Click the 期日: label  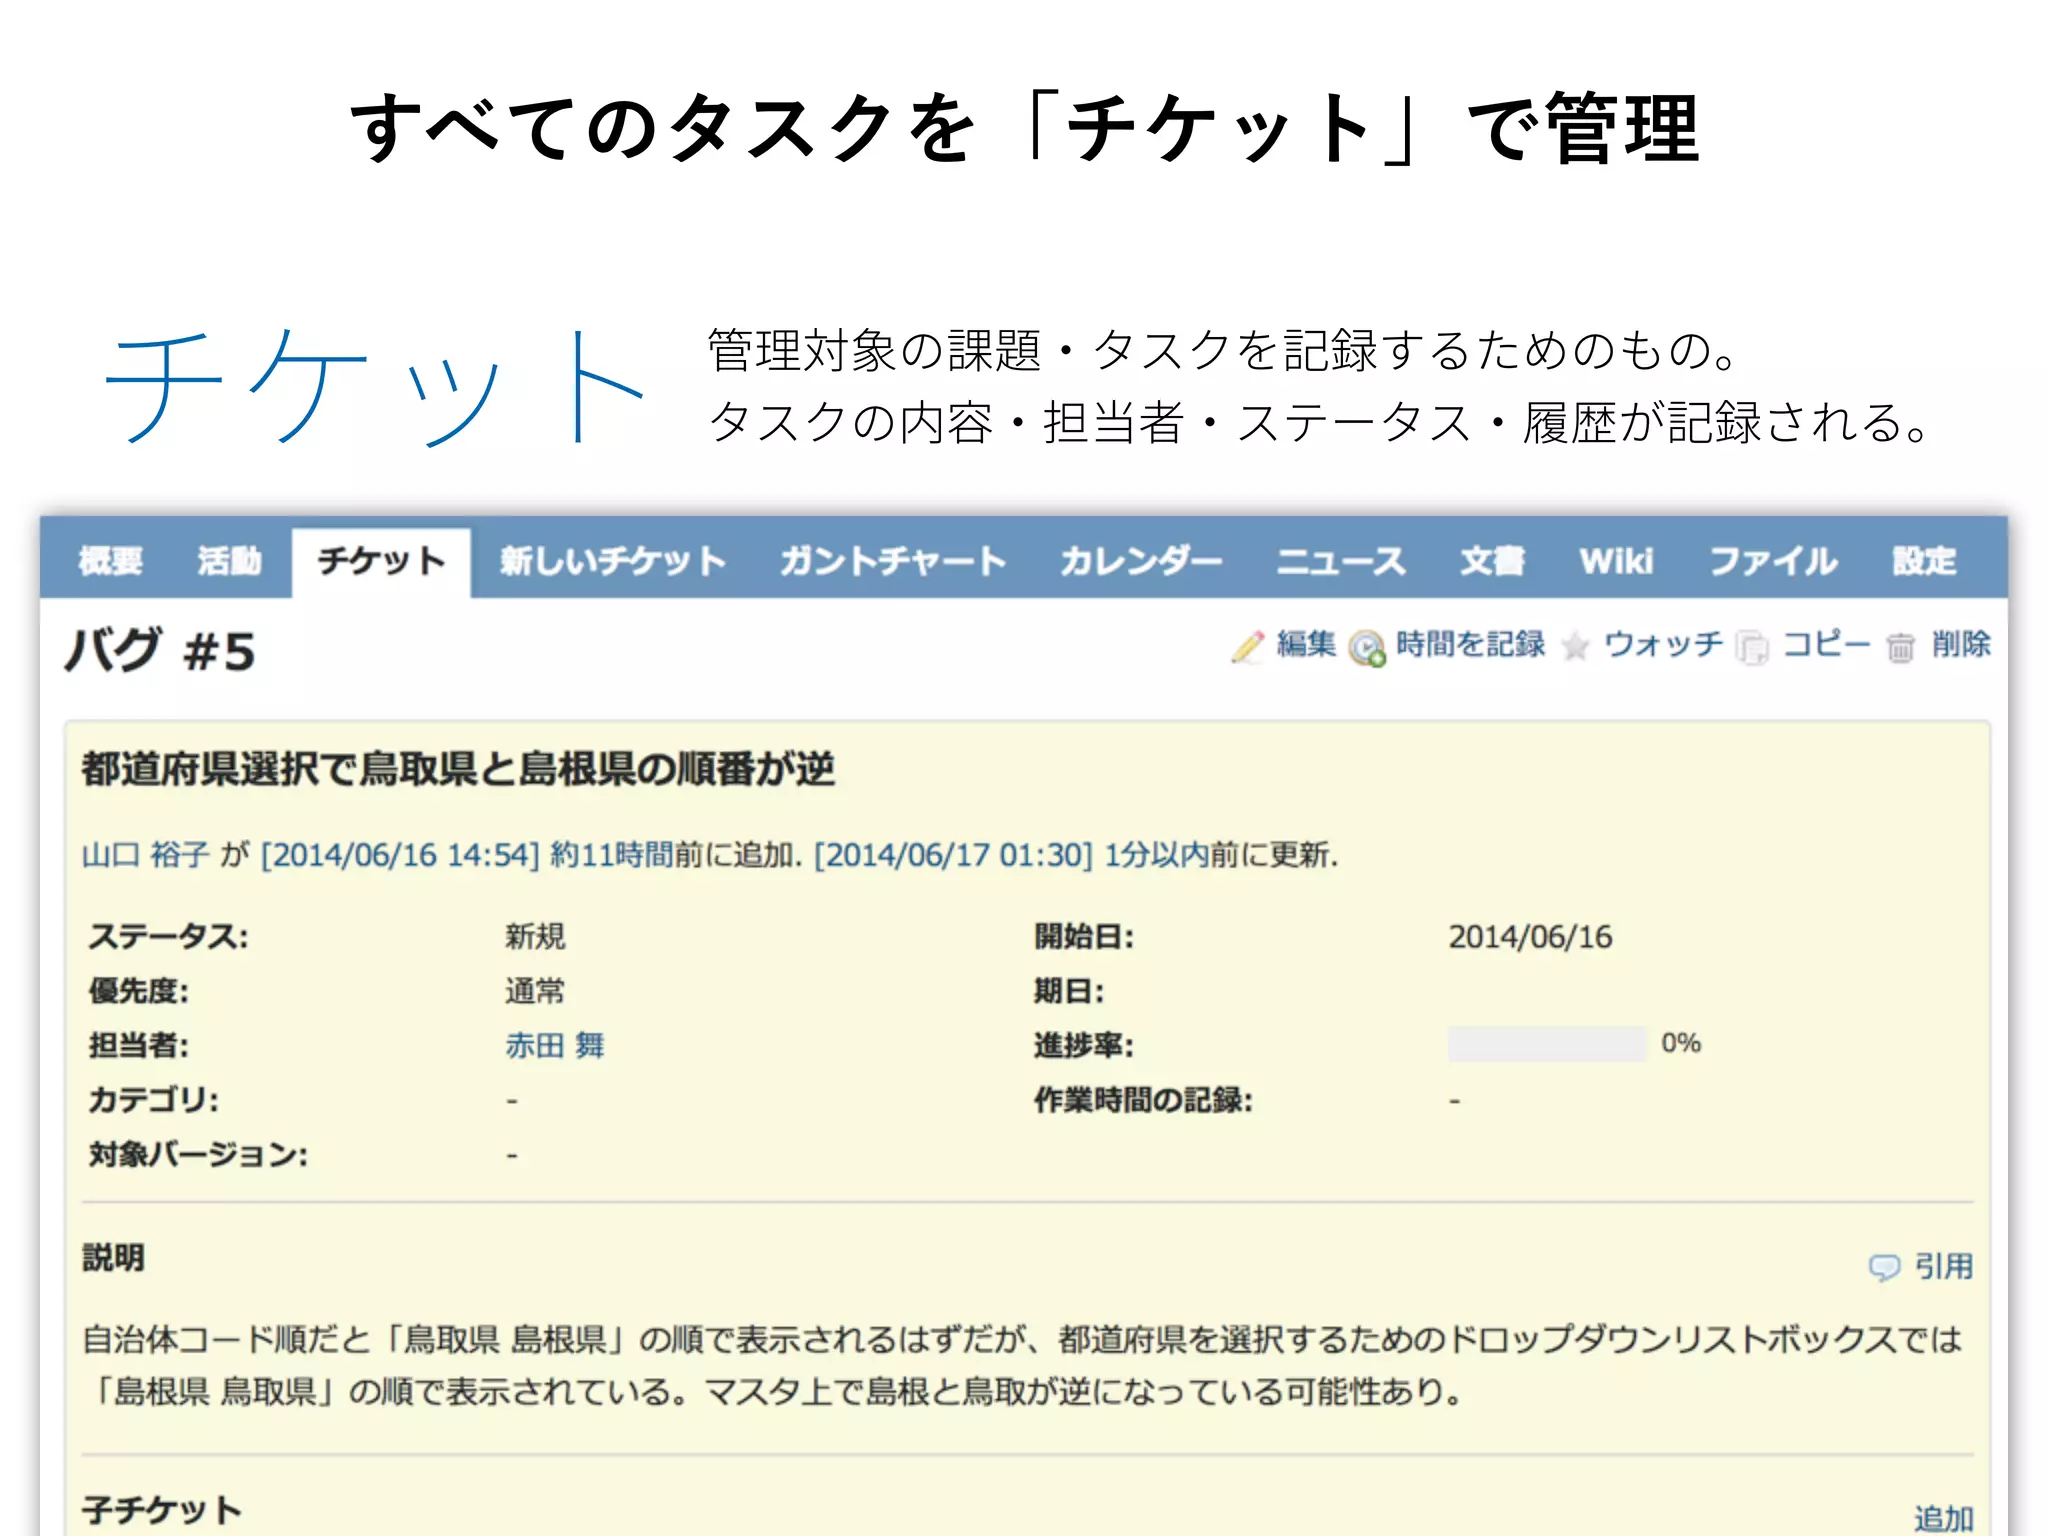pyautogui.click(x=1069, y=992)
